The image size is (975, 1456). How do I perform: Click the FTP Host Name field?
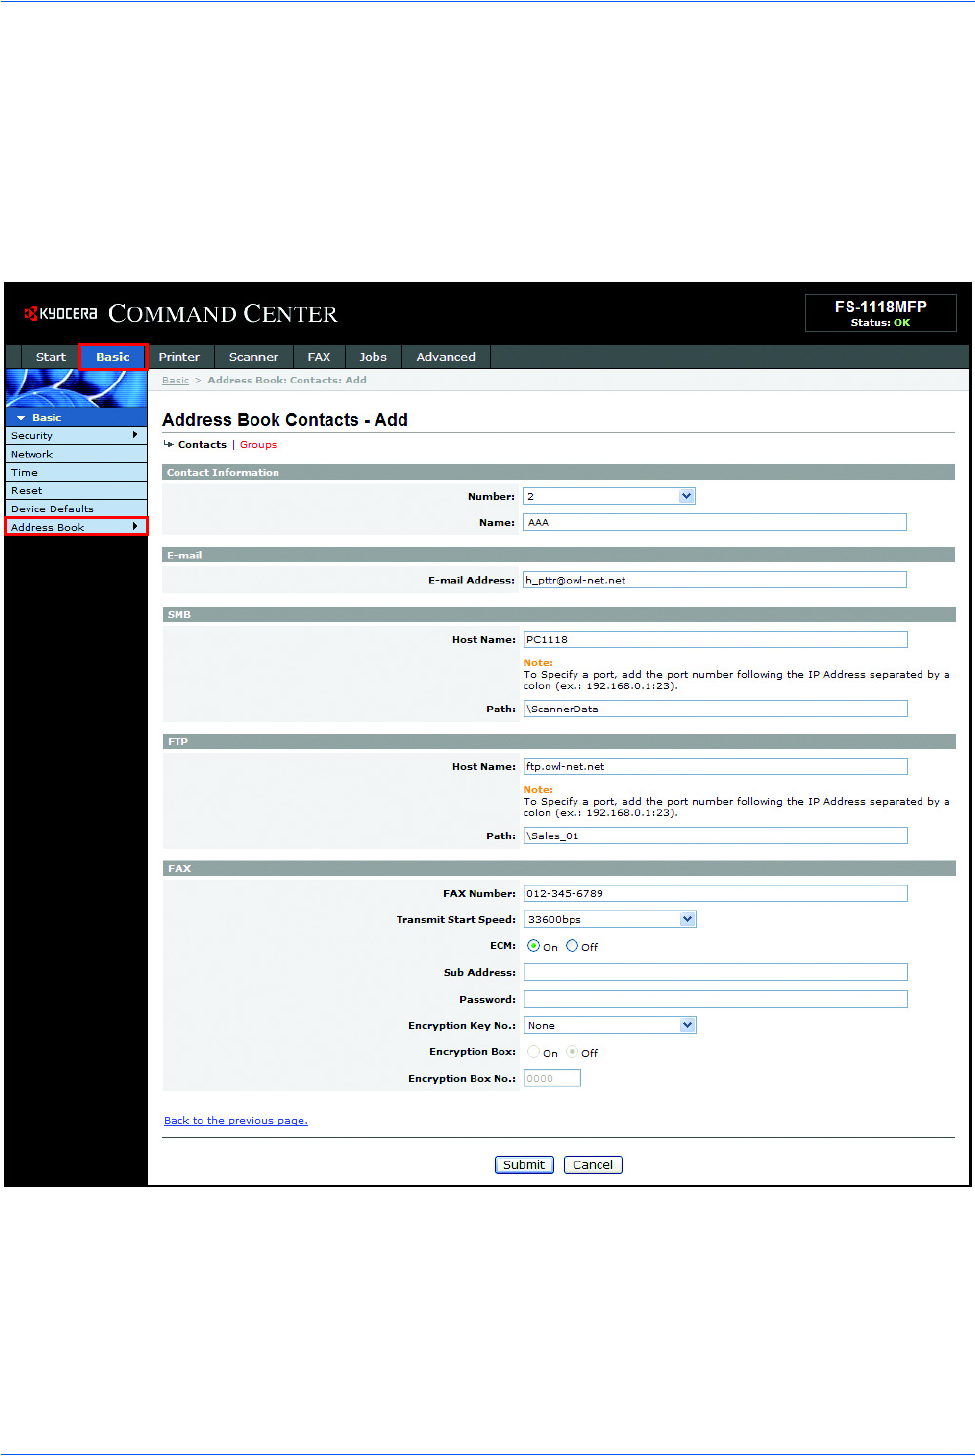pos(715,766)
